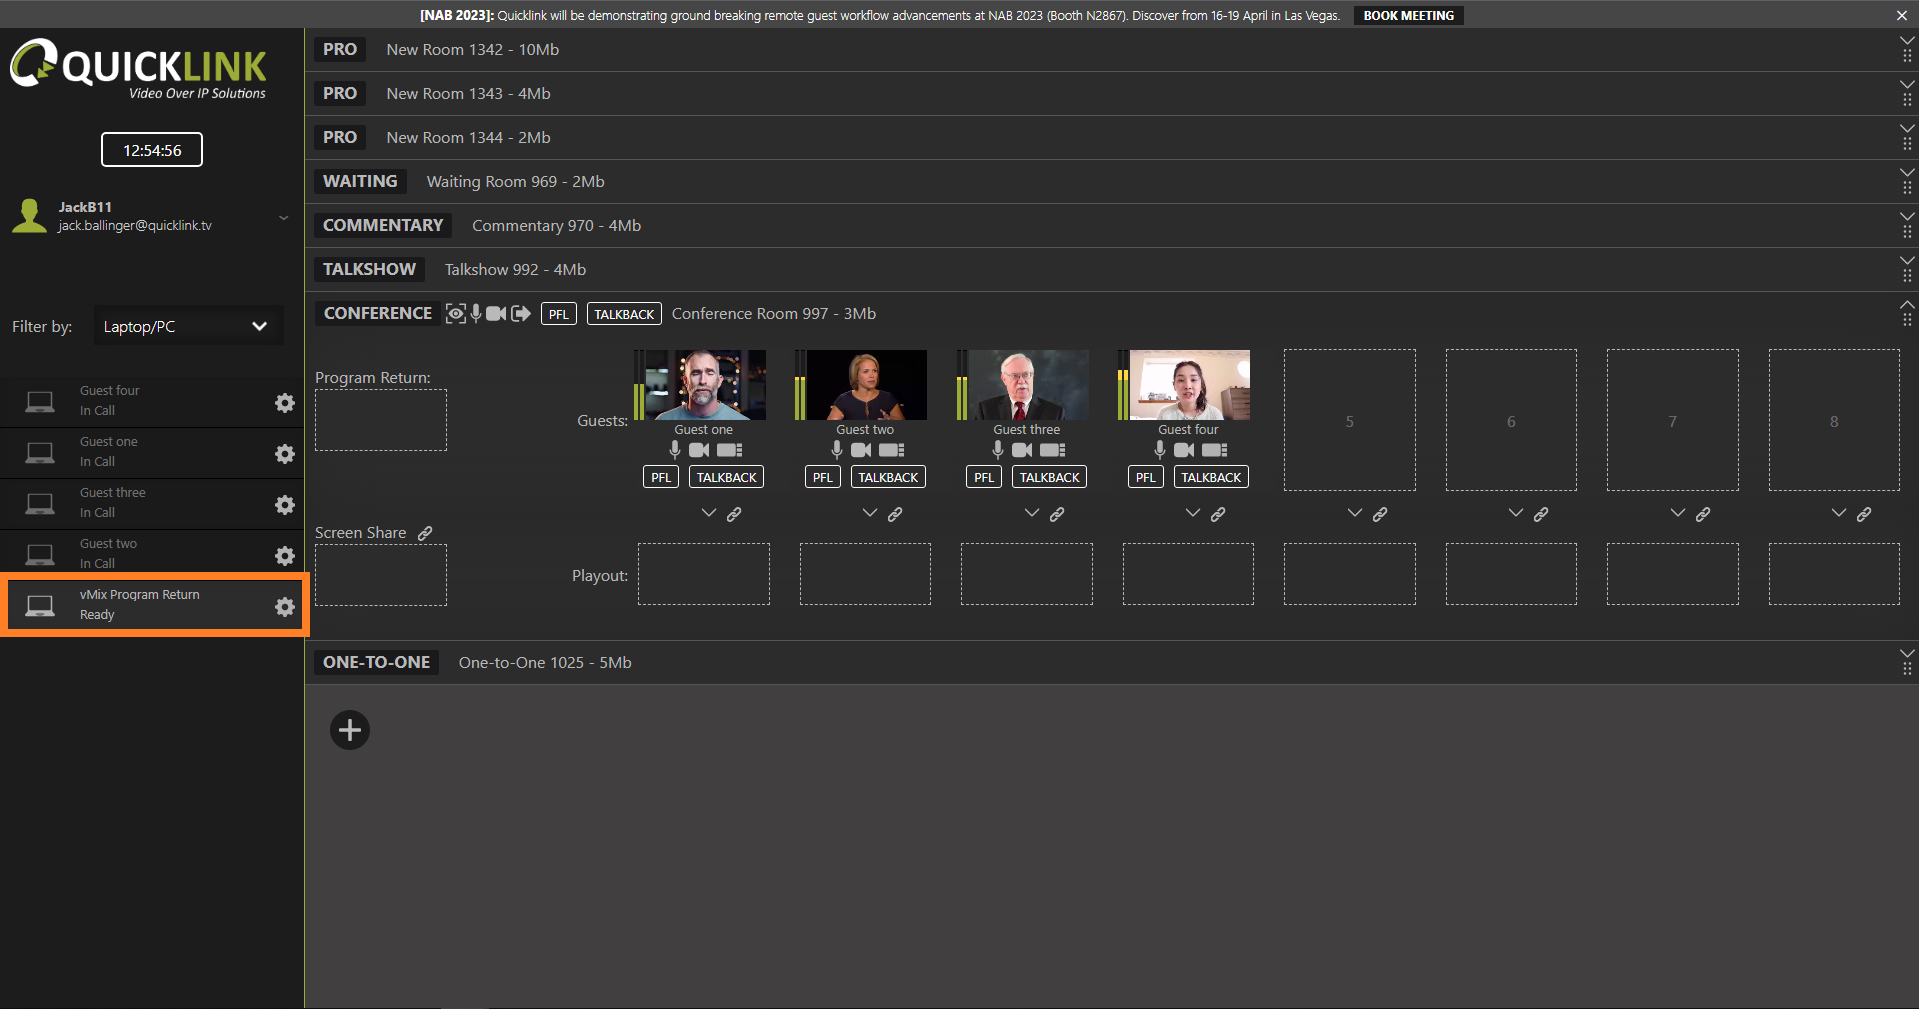The height and width of the screenshot is (1009, 1919).
Task: Mute Guest one's microphone icon
Action: 675,450
